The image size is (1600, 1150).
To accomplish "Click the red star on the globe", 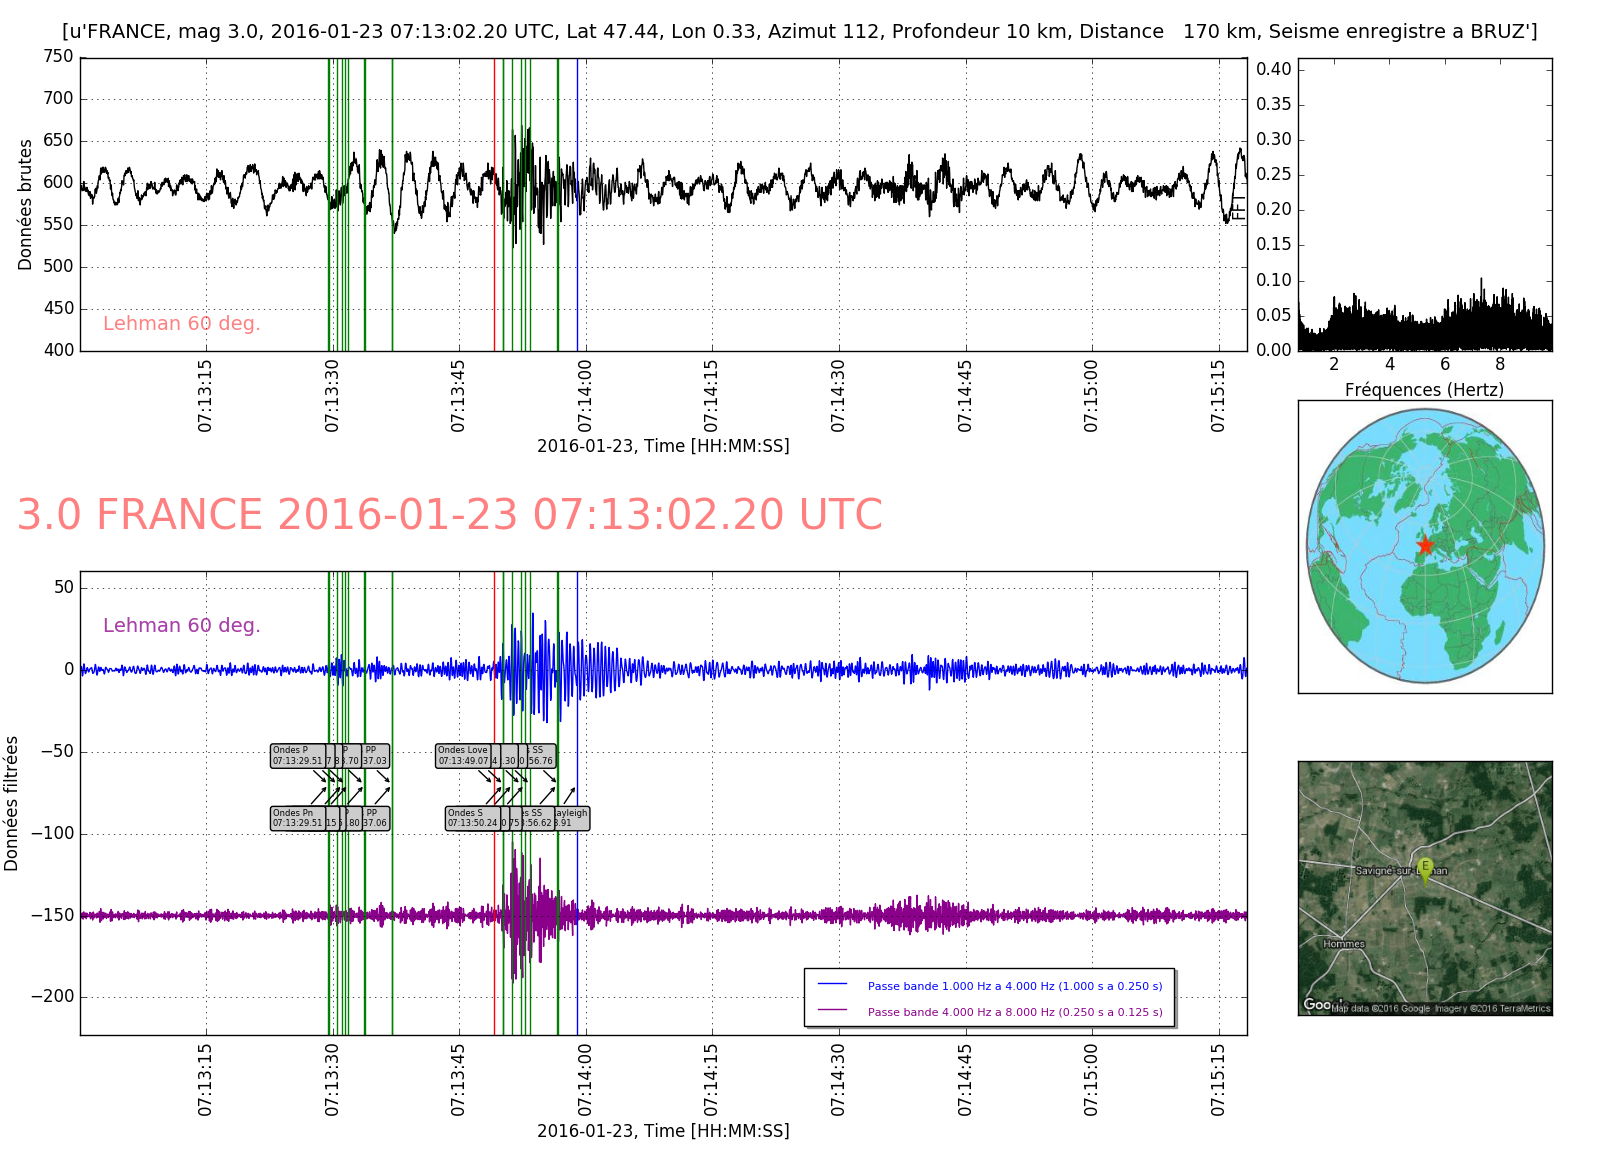I will [1425, 545].
